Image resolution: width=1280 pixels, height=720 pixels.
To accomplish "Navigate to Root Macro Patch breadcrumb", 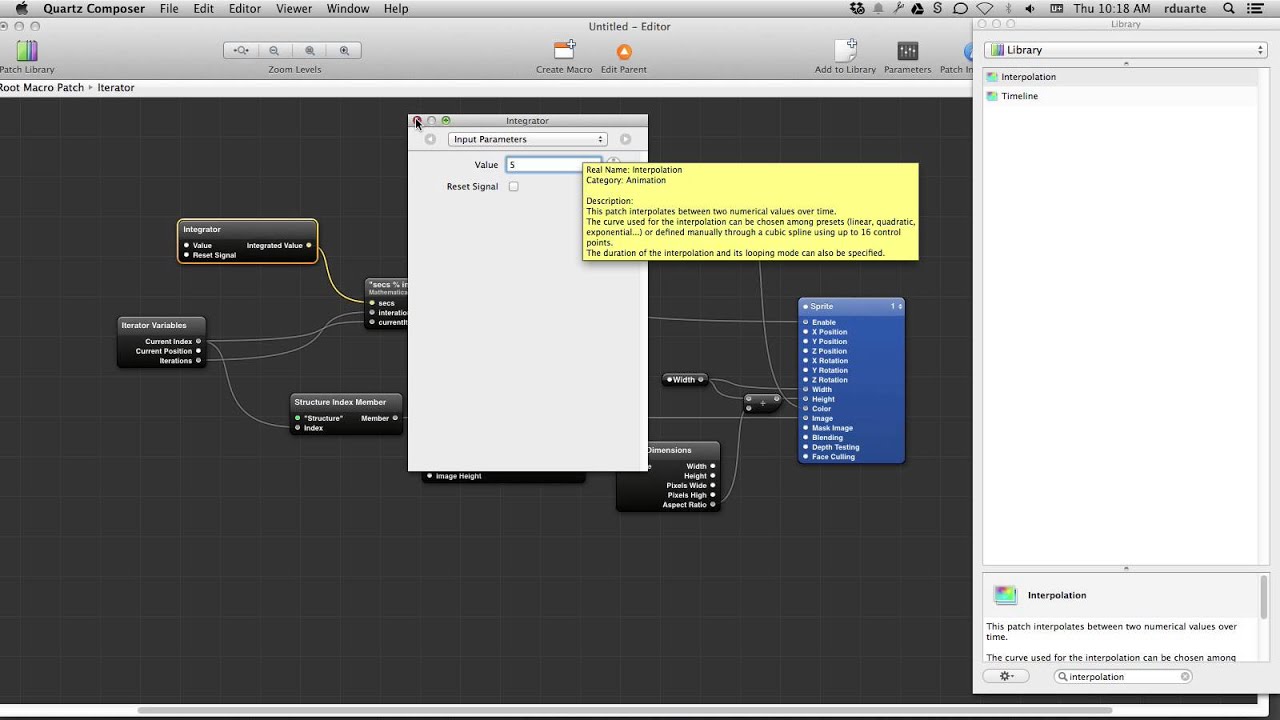I will click(42, 88).
